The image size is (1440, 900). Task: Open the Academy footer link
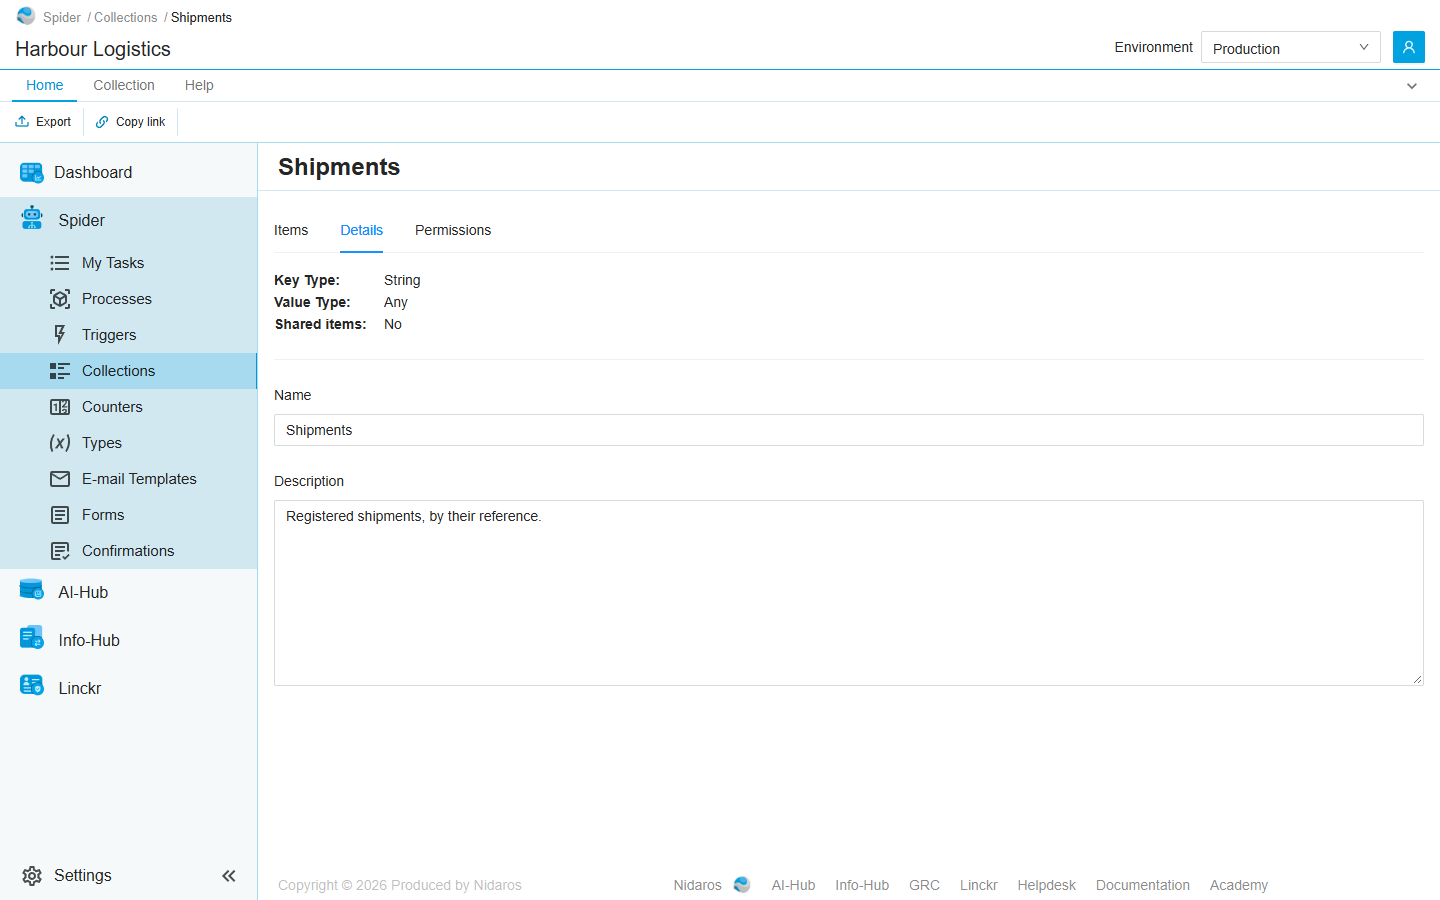click(x=1238, y=885)
